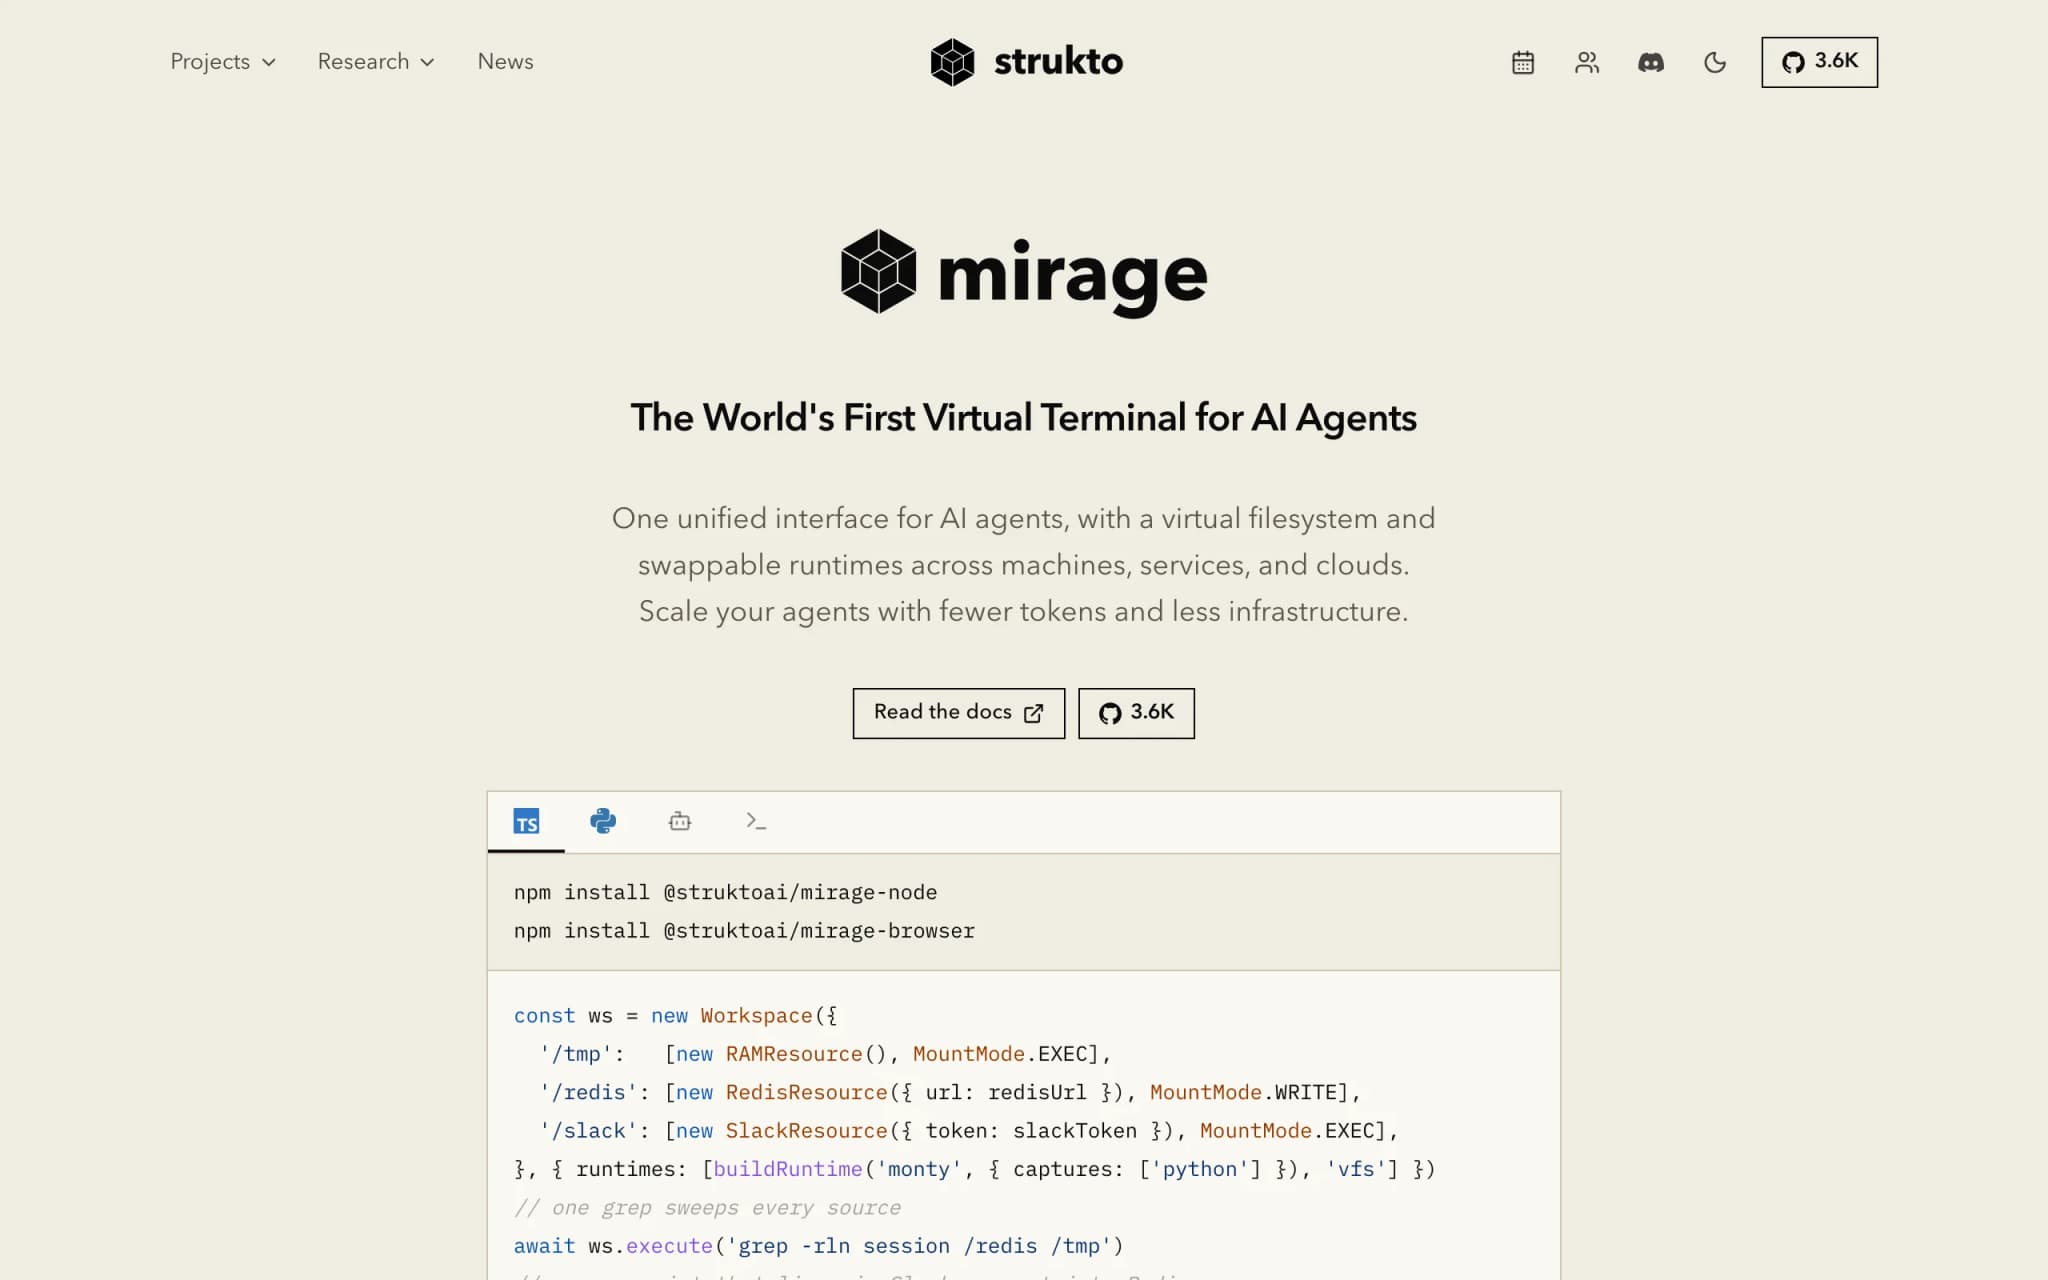Expand the Research dropdown menu

click(376, 62)
